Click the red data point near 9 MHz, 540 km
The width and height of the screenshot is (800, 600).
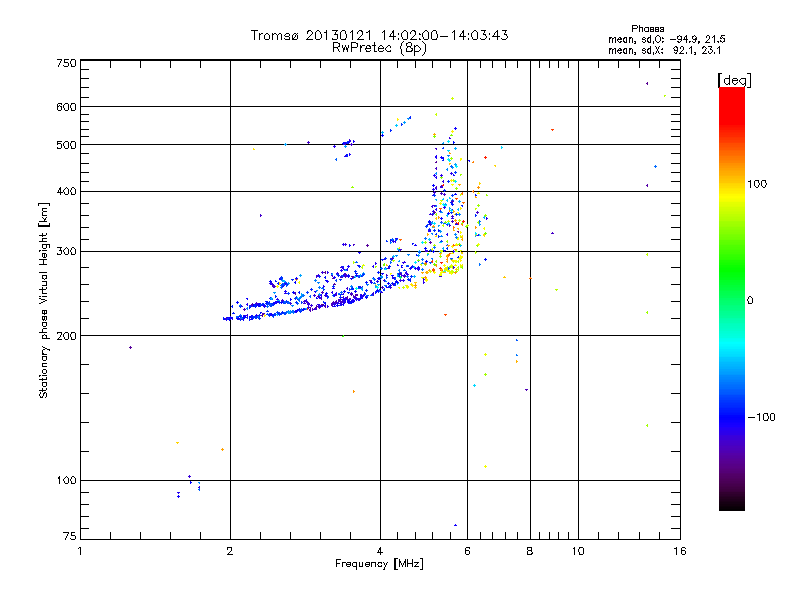tap(553, 130)
